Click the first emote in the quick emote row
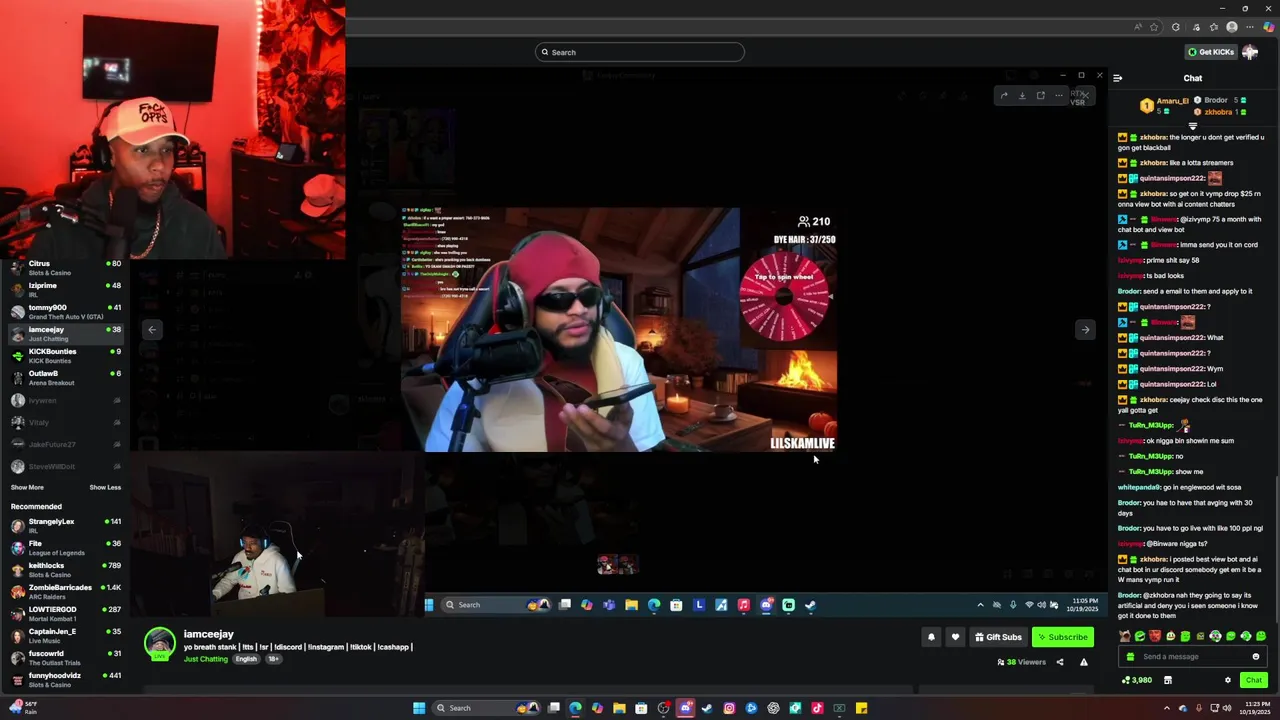Viewport: 1280px width, 720px height. click(x=1125, y=636)
